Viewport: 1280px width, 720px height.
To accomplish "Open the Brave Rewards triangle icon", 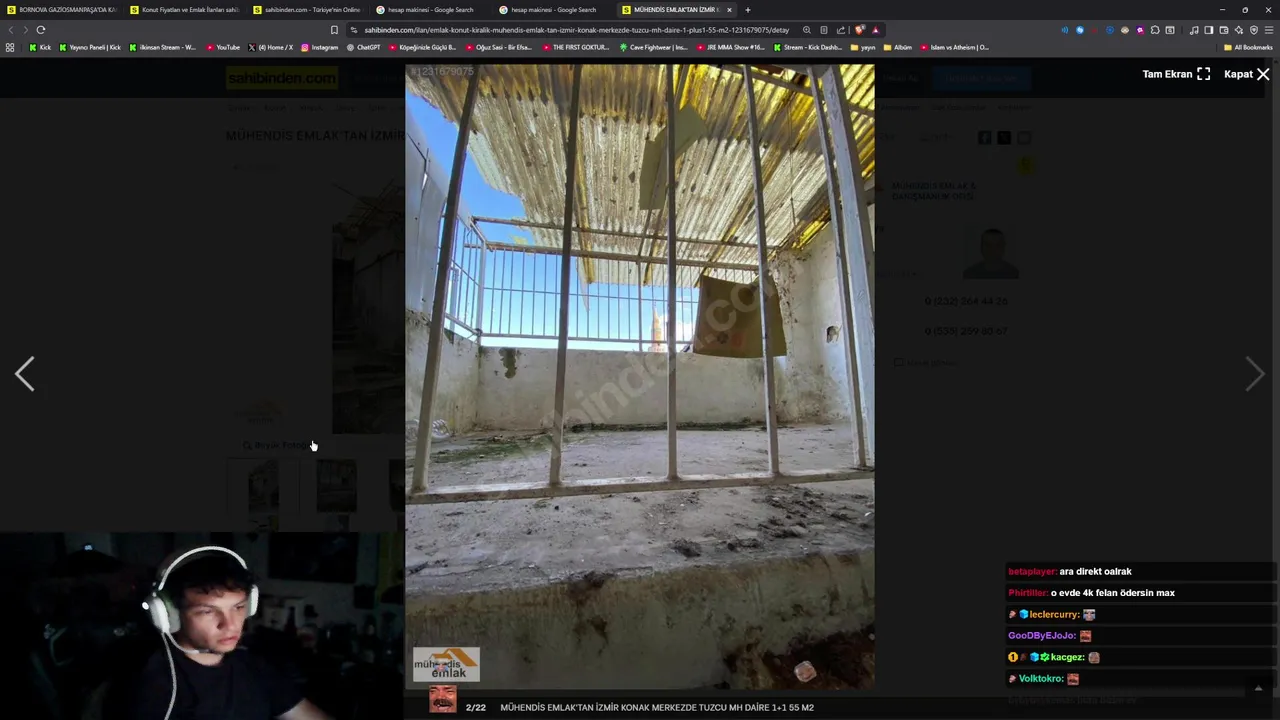I will click(x=876, y=30).
